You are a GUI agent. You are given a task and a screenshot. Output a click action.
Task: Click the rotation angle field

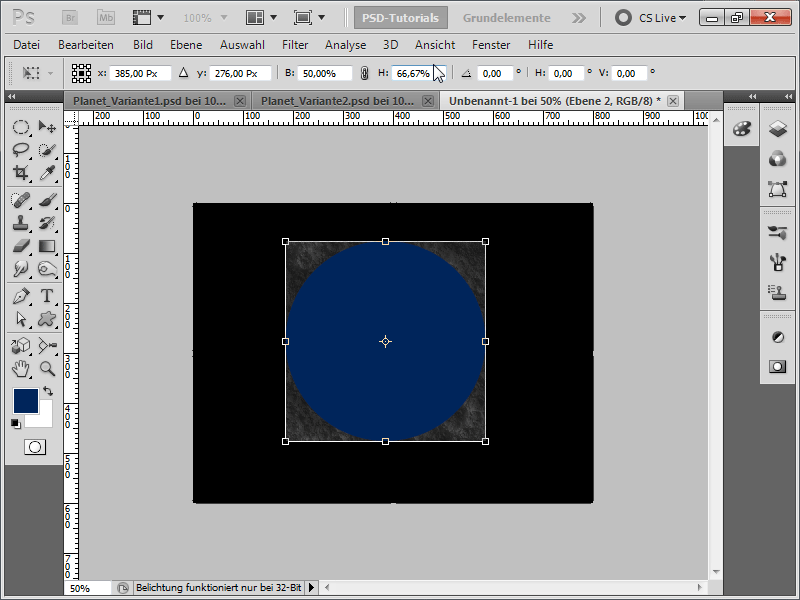pyautogui.click(x=495, y=73)
